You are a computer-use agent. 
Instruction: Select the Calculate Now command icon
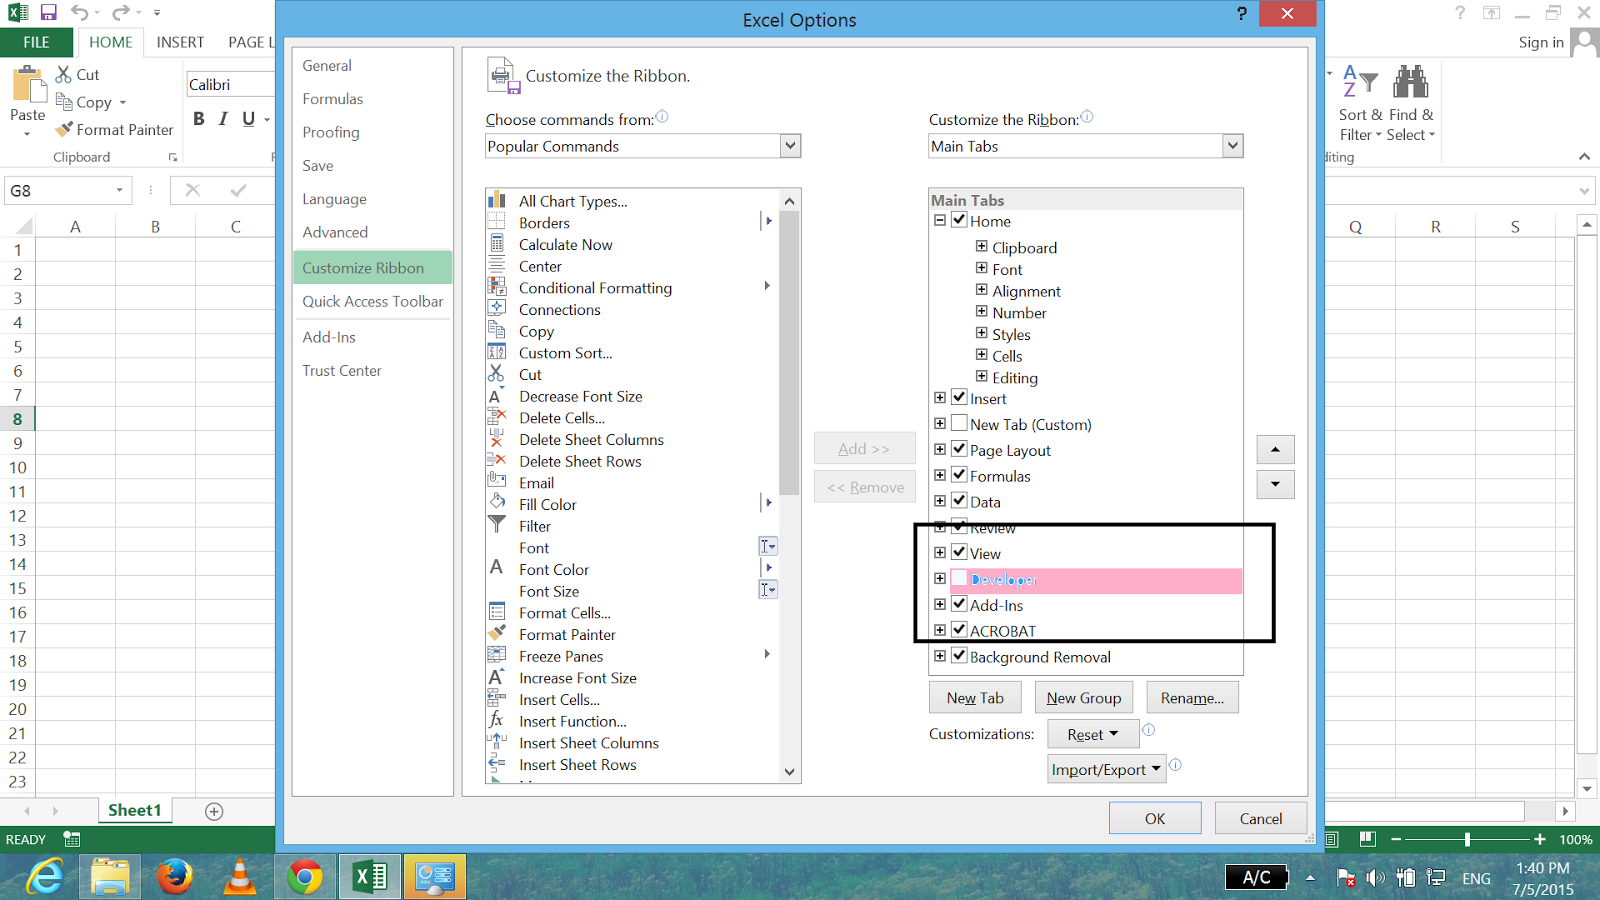click(497, 244)
